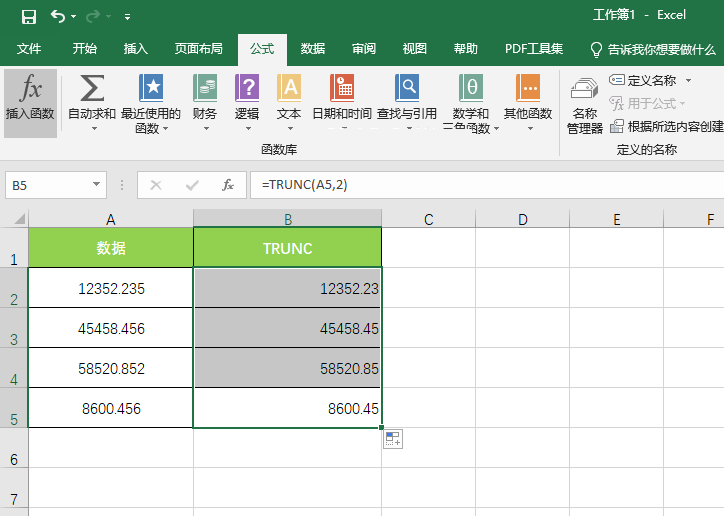Expand the Define Name (定义名称) dropdown arrow
724x516 pixels.
point(688,80)
